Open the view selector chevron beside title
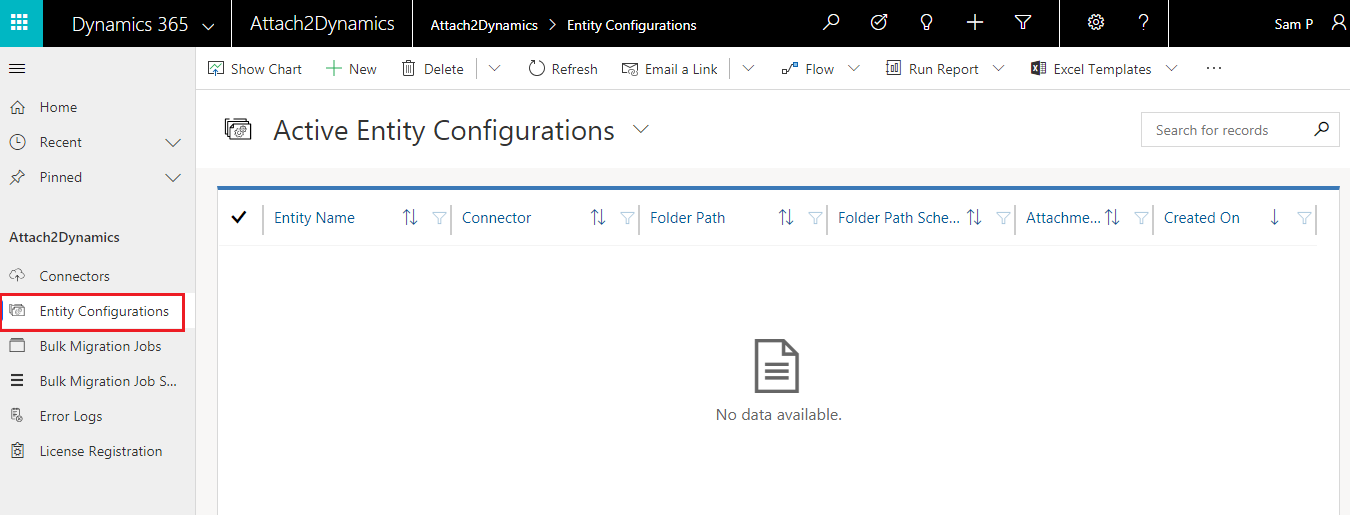Viewport: 1350px width, 515px height. [x=641, y=130]
